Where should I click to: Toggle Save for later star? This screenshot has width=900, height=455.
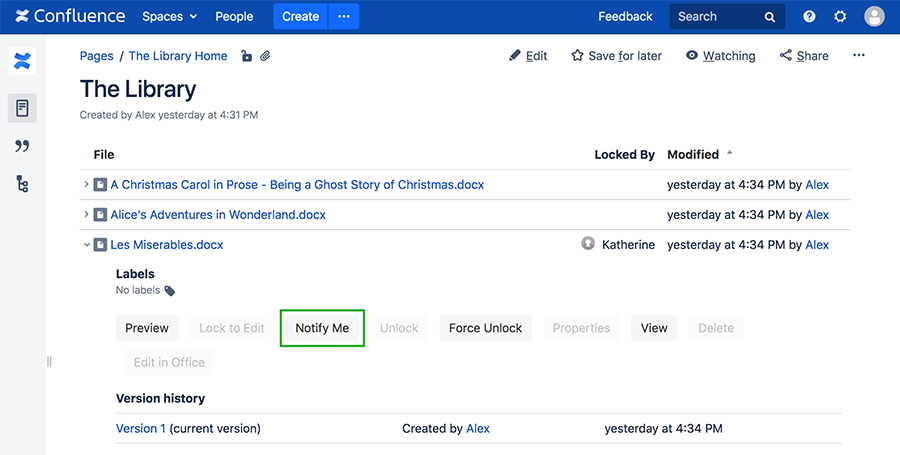[x=616, y=56]
